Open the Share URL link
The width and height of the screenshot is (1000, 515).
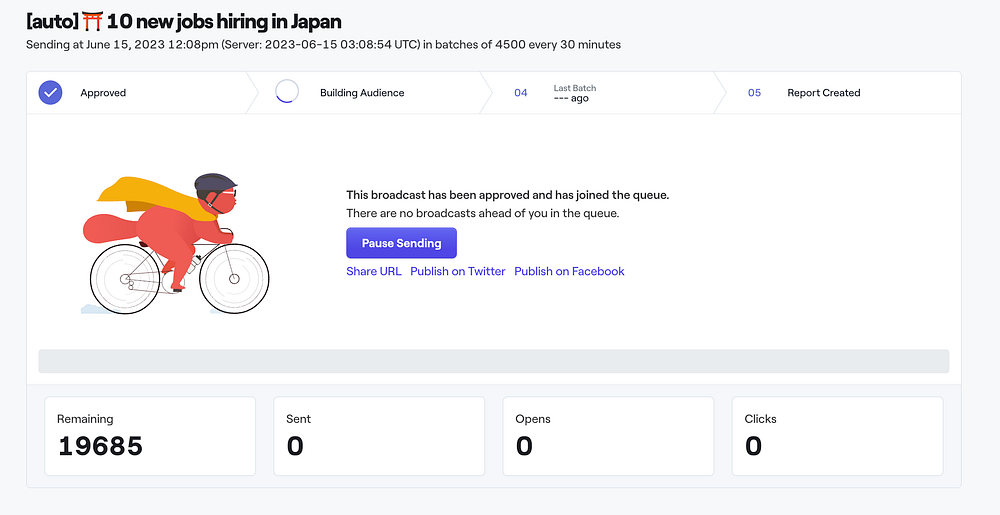[373, 271]
